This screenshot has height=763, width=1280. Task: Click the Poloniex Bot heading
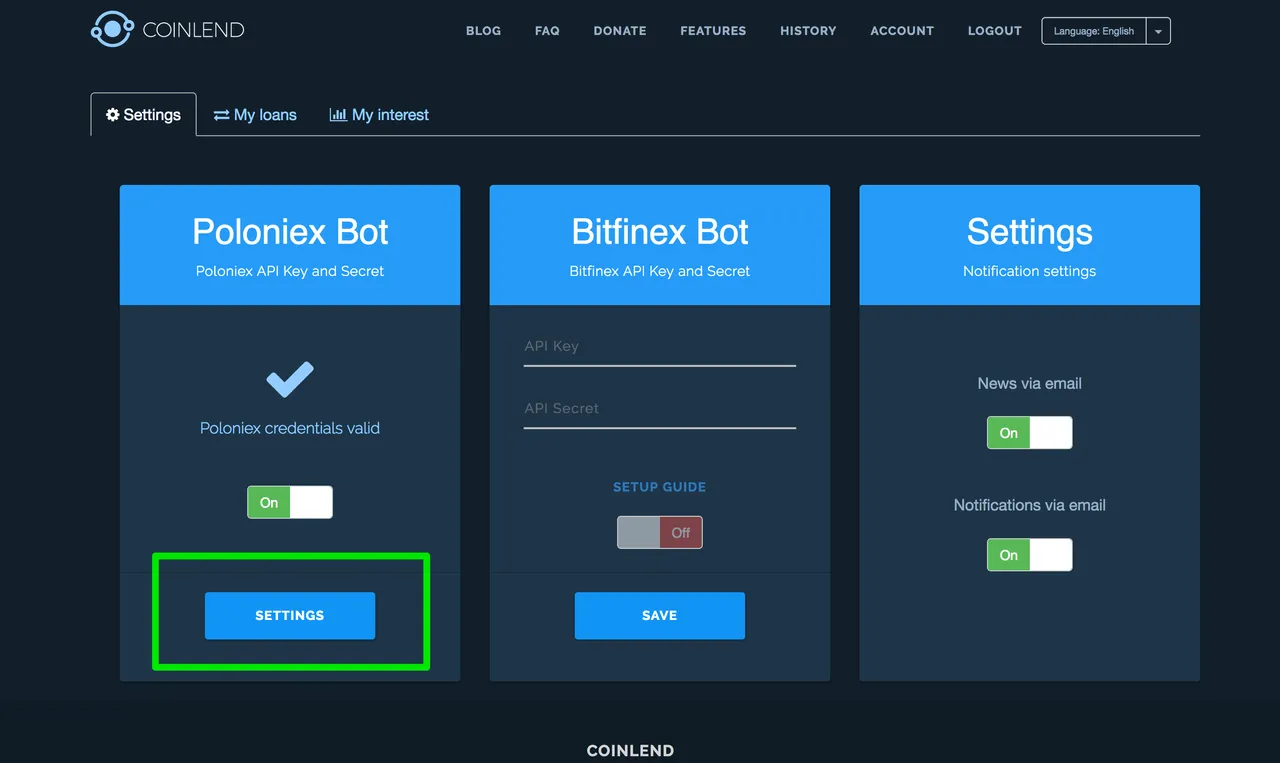(290, 232)
